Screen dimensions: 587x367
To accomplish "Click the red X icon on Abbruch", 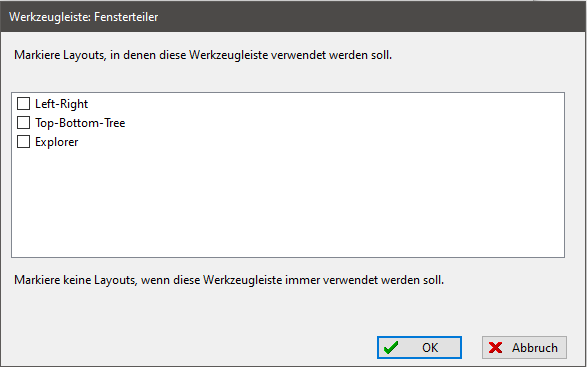I will (495, 348).
